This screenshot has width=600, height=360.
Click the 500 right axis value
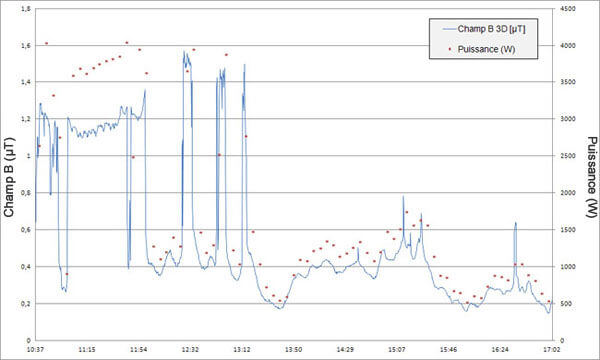click(x=566, y=303)
